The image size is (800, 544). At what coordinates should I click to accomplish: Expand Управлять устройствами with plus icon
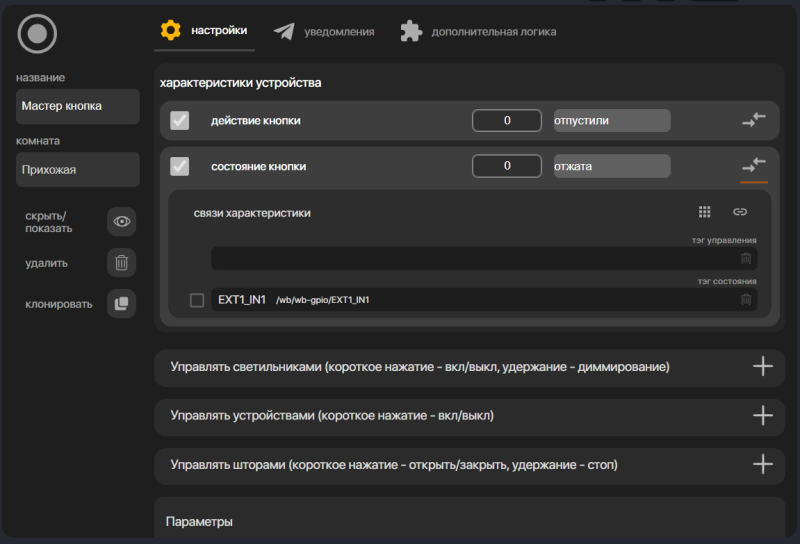tap(763, 415)
